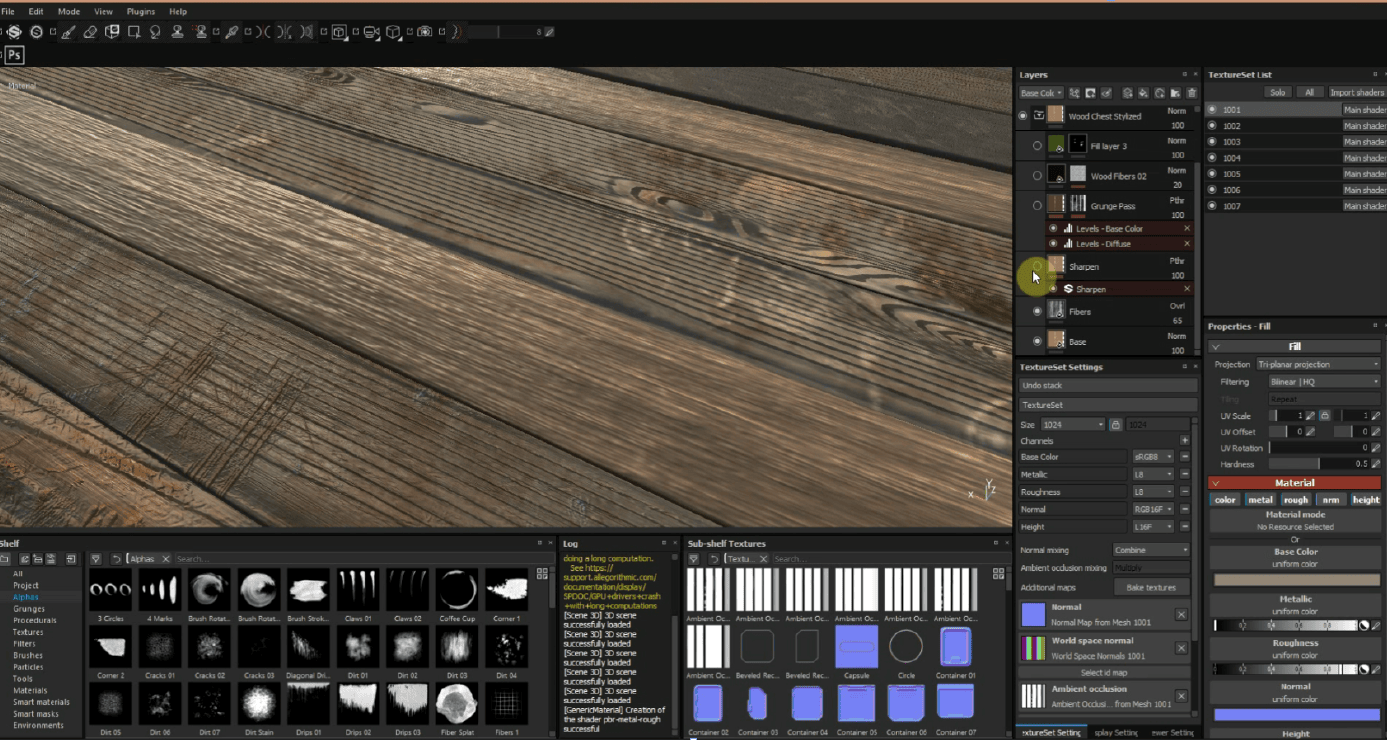Open the Base Color channel dropdown in Layers
The image size is (1387, 740).
pos(1041,93)
